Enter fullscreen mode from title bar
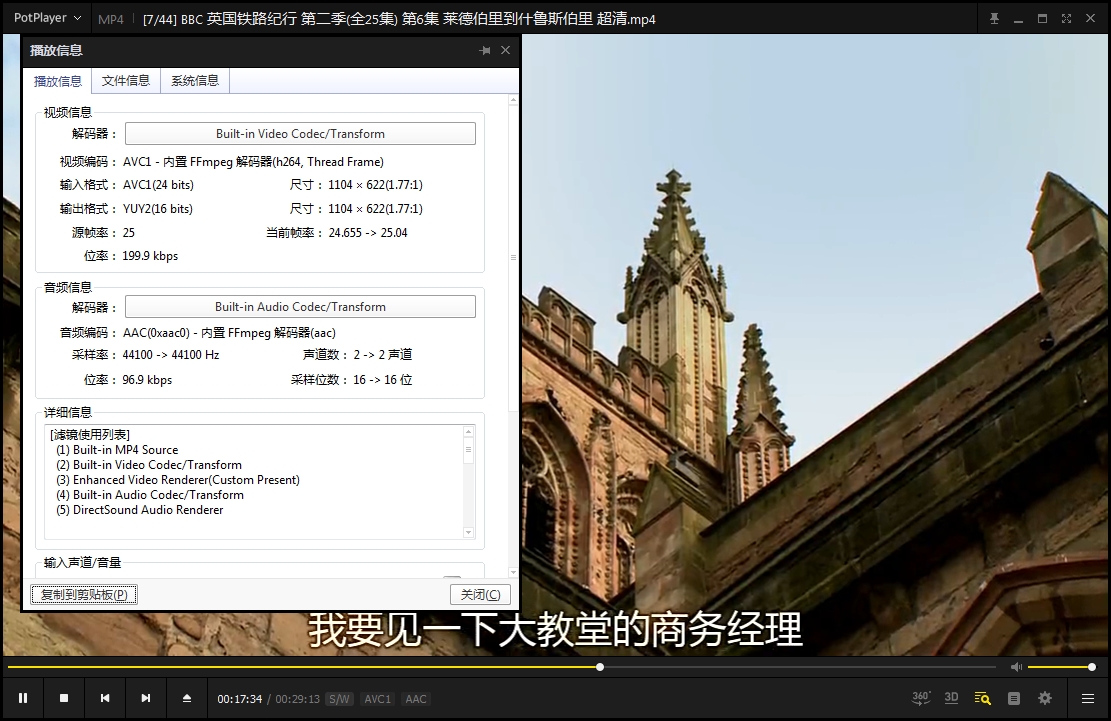1111x721 pixels. coord(1066,19)
